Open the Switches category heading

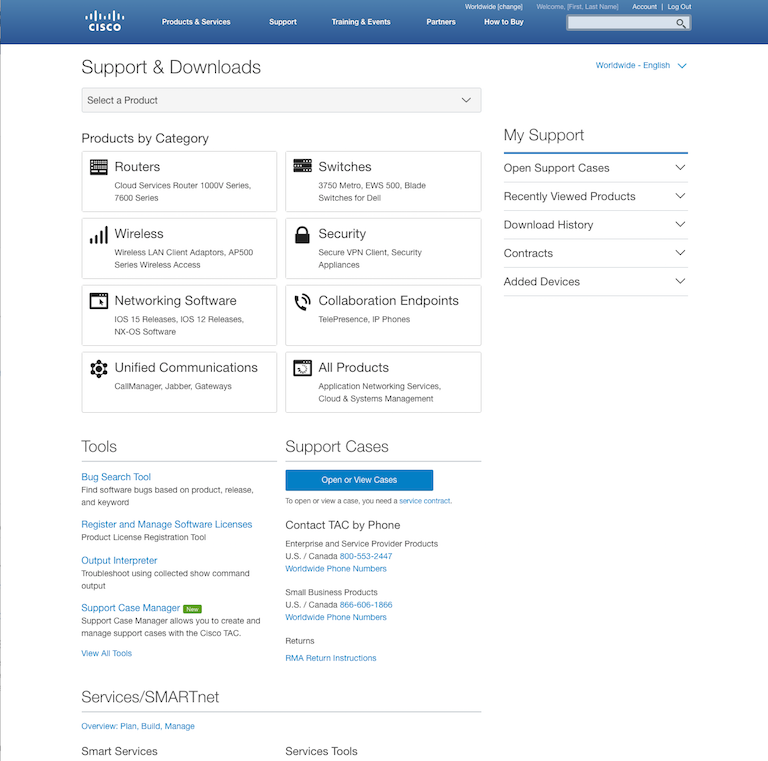pyautogui.click(x=345, y=167)
